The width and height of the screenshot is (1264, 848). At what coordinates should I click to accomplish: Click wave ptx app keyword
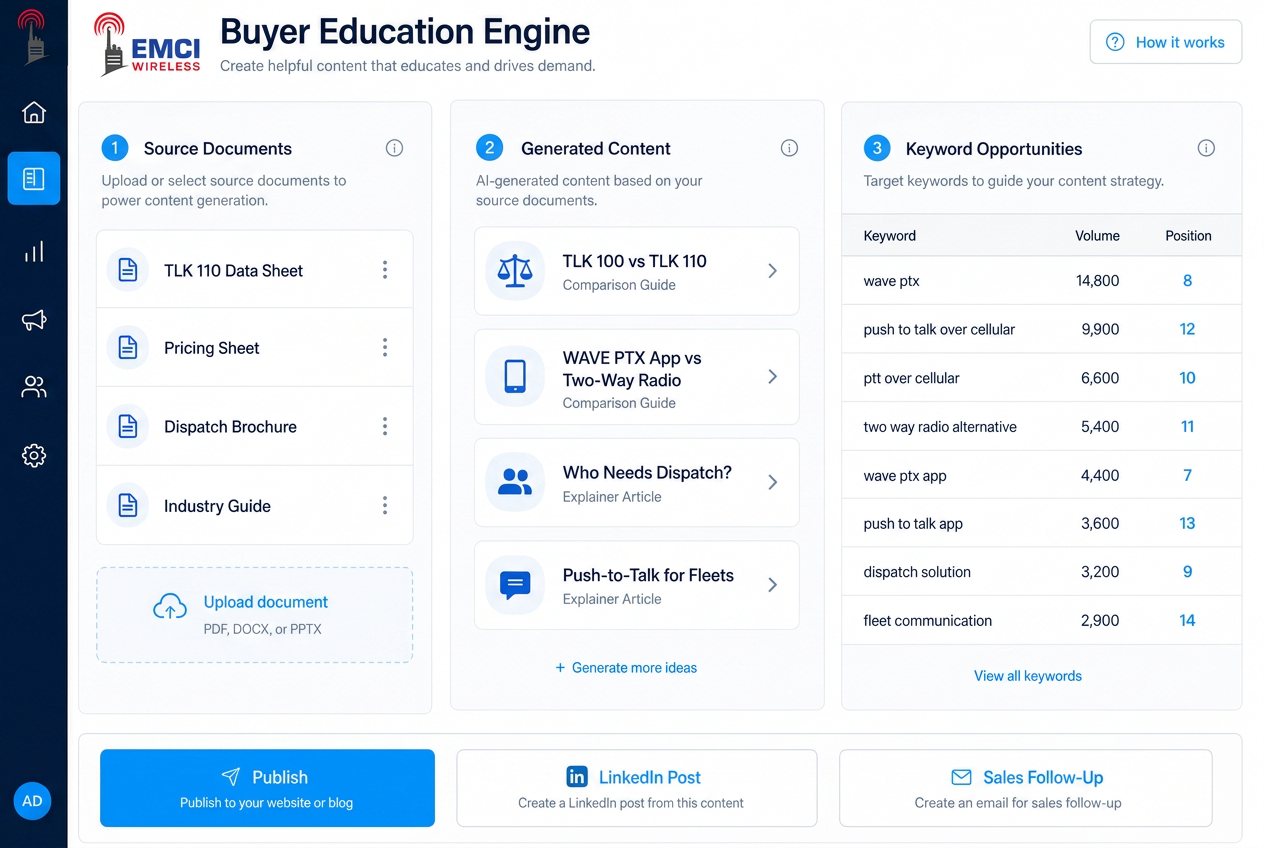click(905, 475)
